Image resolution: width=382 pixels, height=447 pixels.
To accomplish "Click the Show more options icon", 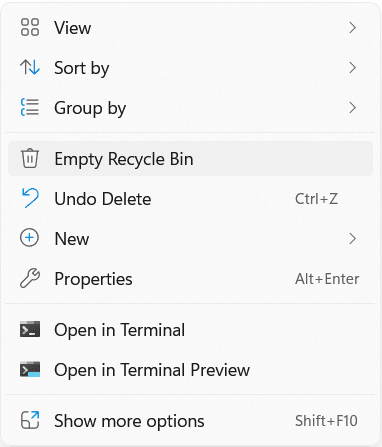I will (x=30, y=420).
